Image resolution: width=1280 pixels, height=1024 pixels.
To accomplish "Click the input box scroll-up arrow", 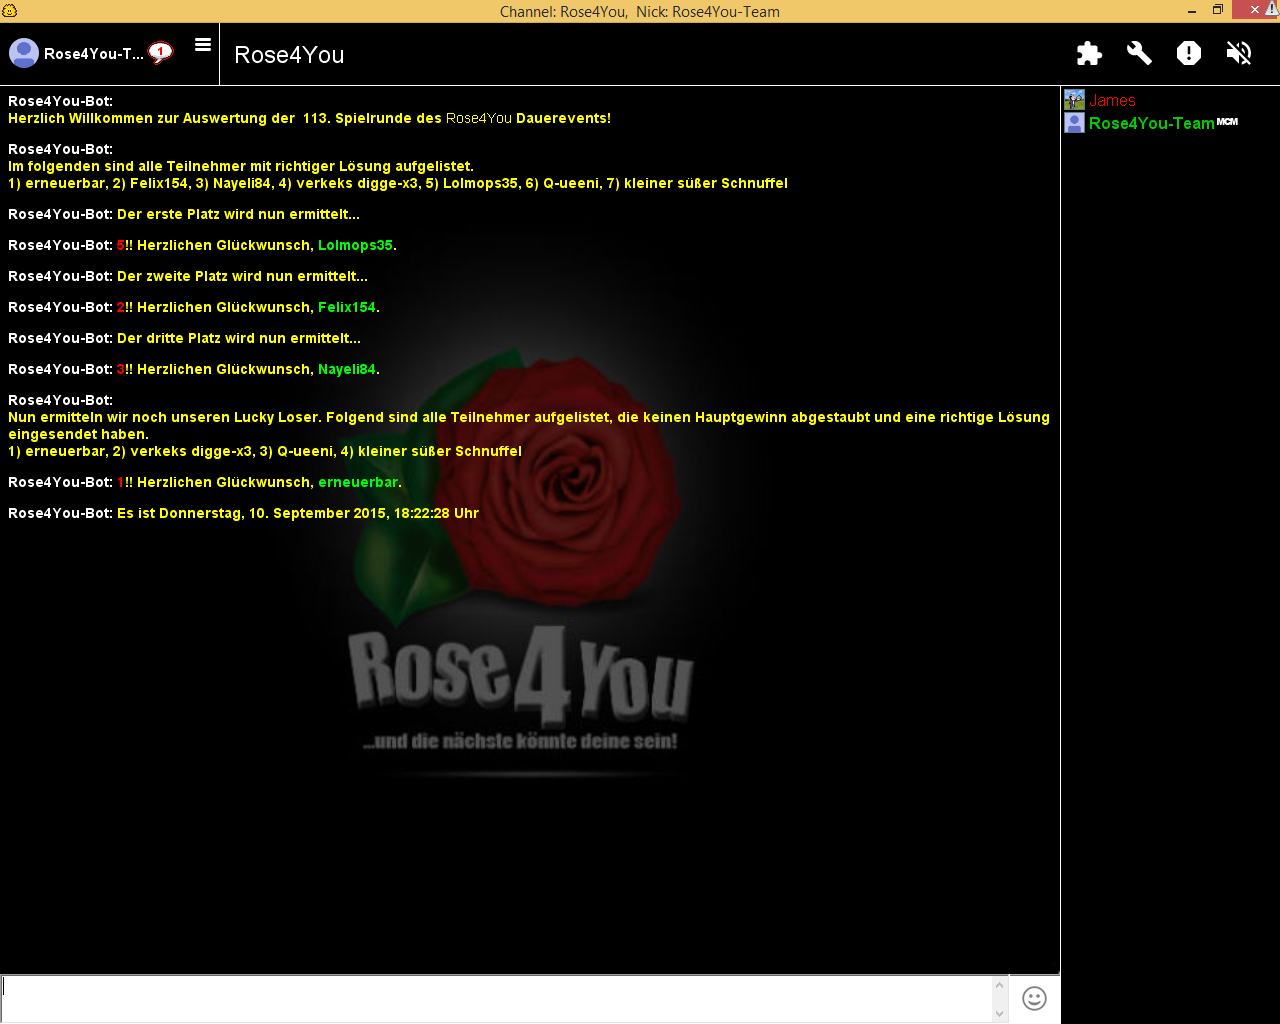I will pyautogui.click(x=1000, y=985).
